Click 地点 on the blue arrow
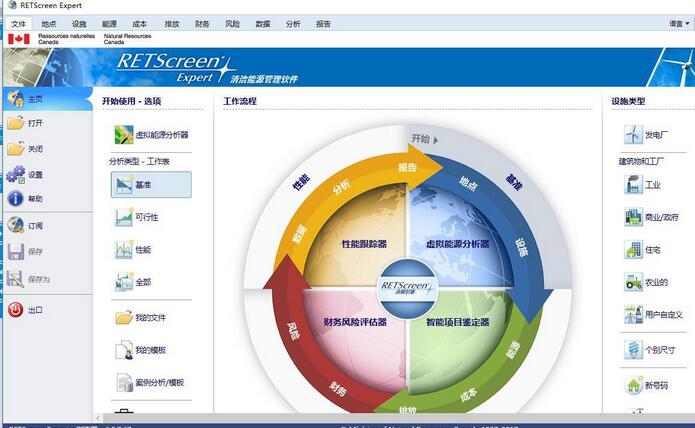The image size is (695, 428). (468, 183)
